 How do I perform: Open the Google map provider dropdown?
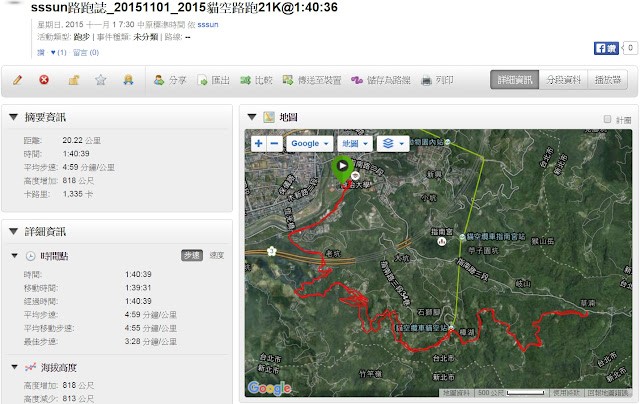(310, 144)
